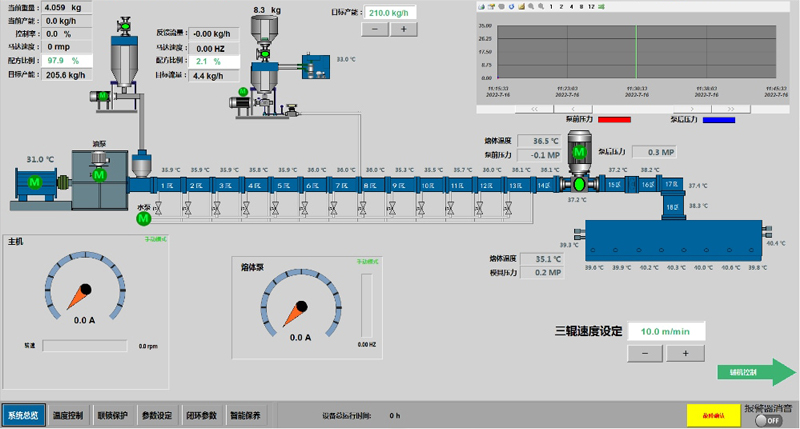This screenshot has height=429, width=800.
Task: Toggle 手动模式 label in 主机 panel
Action: tap(156, 239)
